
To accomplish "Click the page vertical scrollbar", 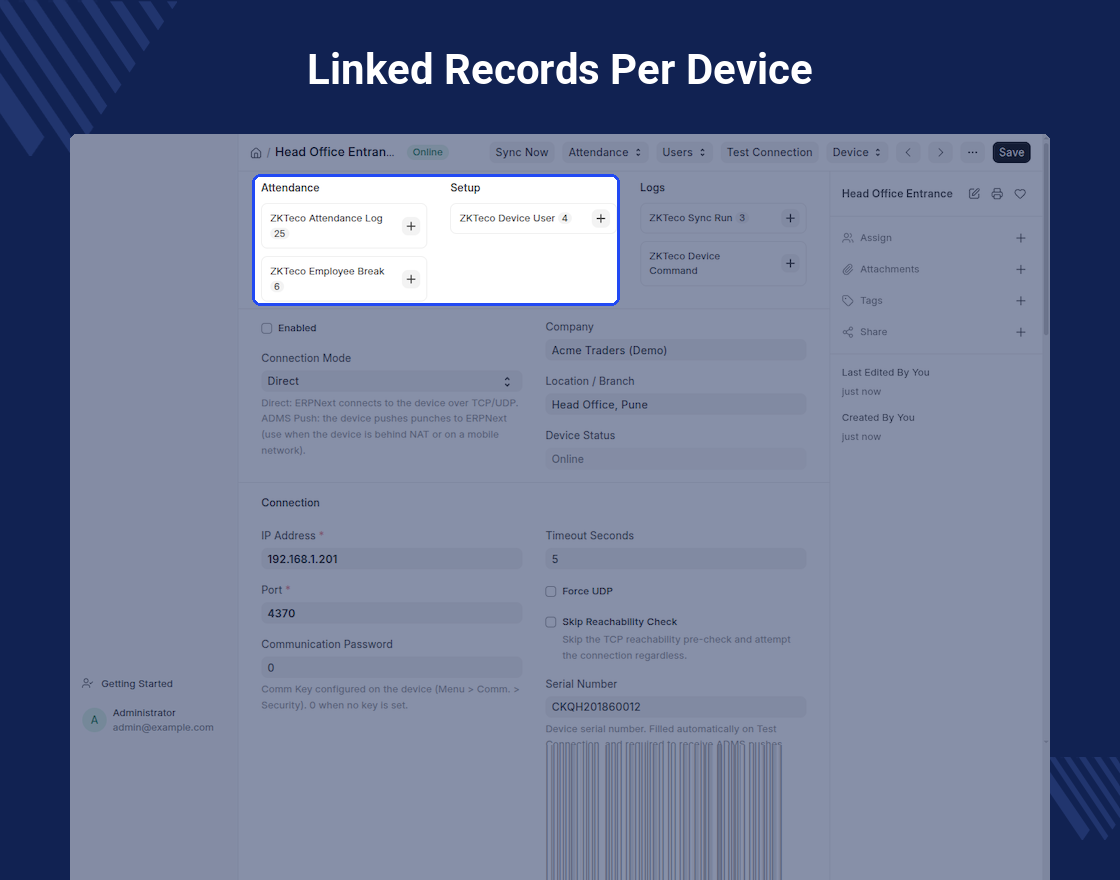I will click(1046, 238).
